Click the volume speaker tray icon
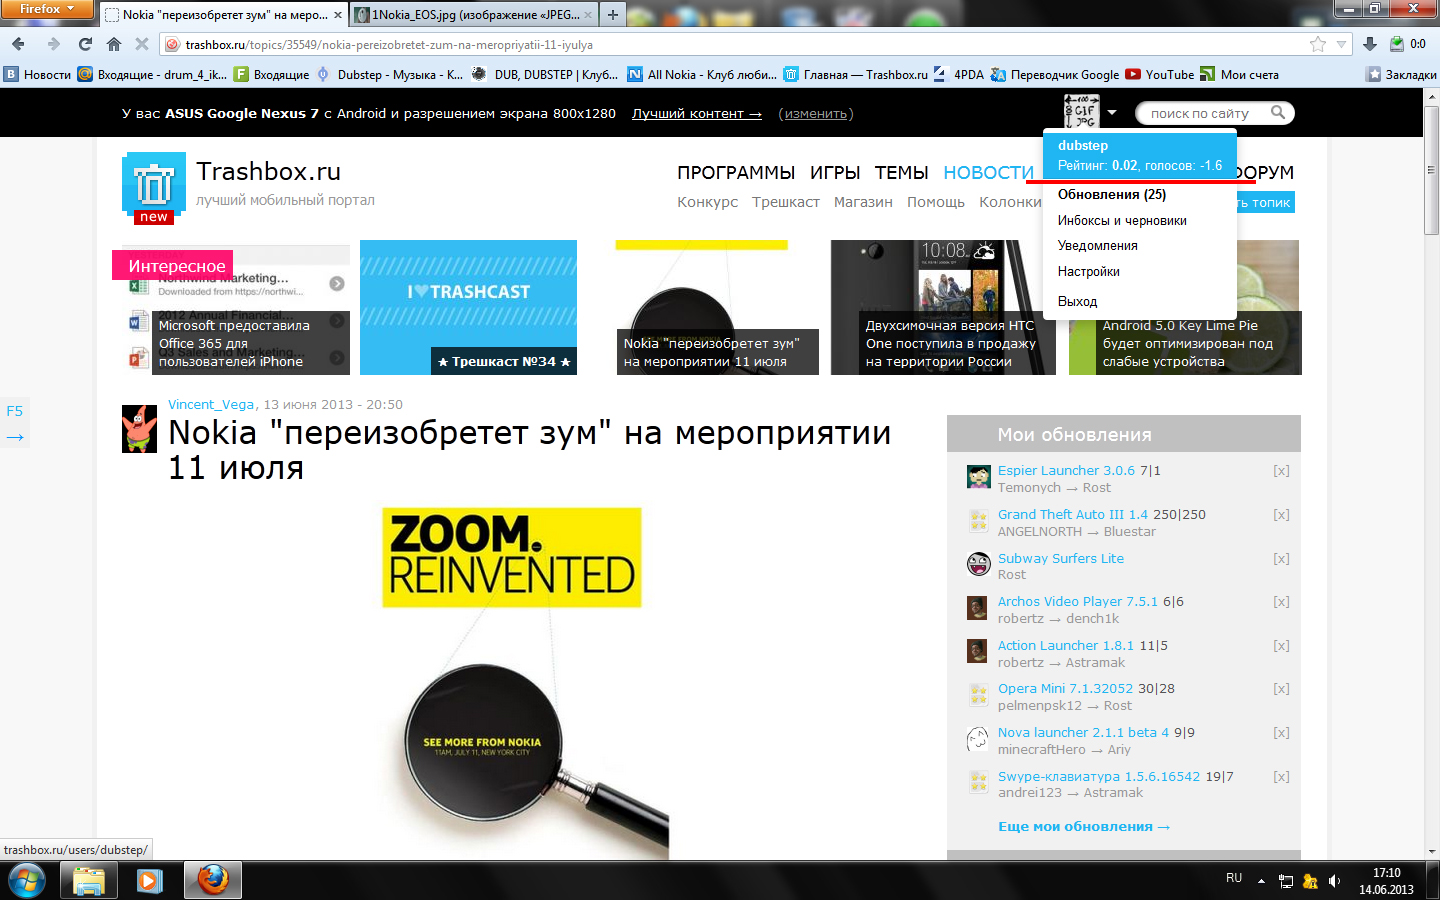The height and width of the screenshot is (900, 1440). 1334,881
